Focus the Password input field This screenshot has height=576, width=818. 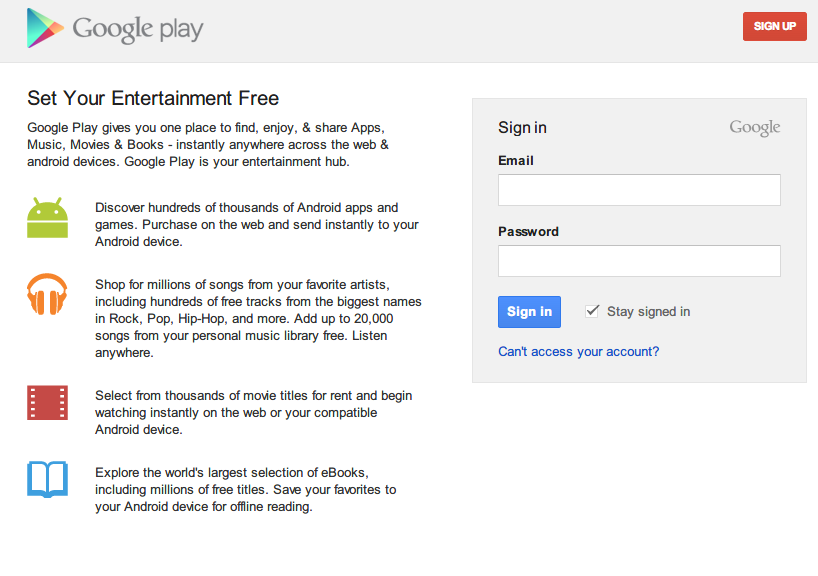[639, 261]
